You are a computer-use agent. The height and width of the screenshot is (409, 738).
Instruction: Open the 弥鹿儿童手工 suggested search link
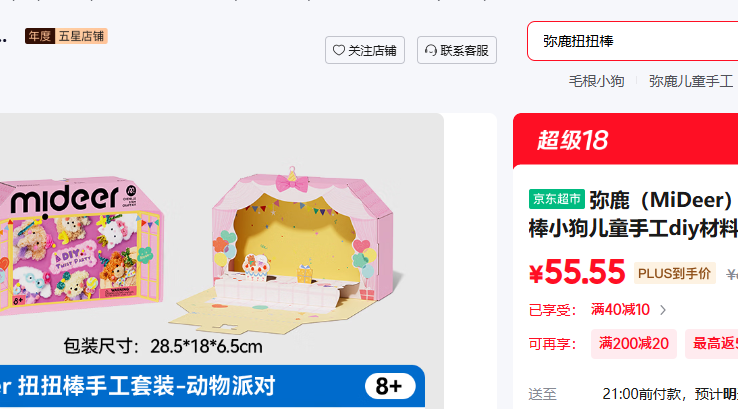pos(690,81)
